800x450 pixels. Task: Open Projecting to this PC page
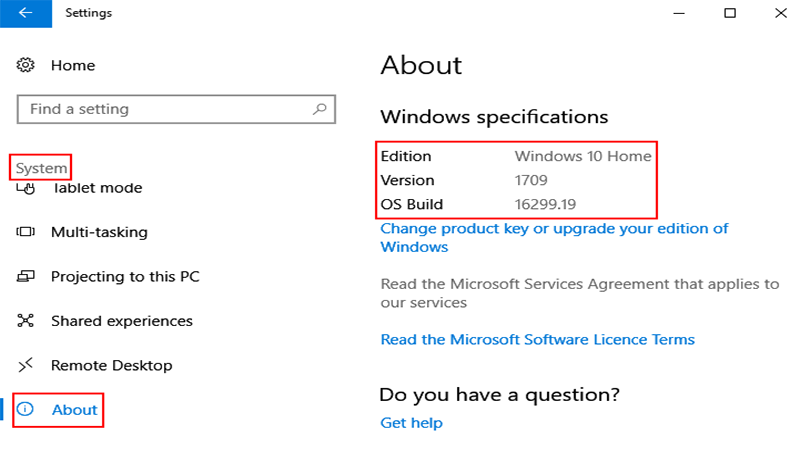click(125, 277)
